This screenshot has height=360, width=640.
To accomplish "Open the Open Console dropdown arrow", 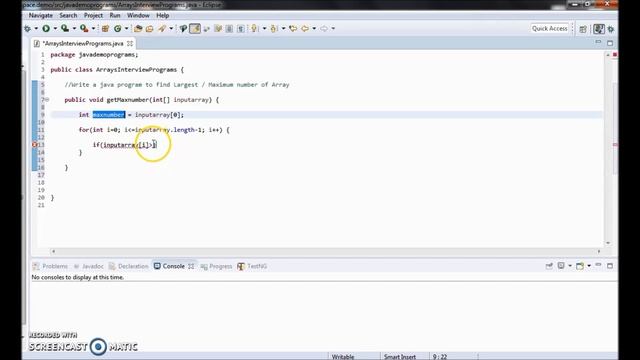I will click(589, 266).
